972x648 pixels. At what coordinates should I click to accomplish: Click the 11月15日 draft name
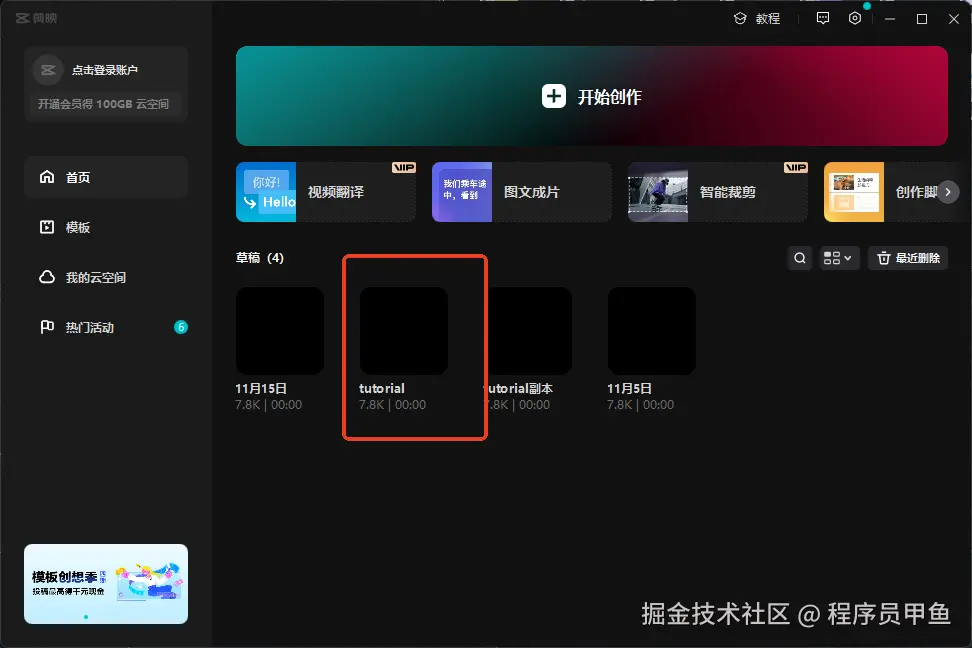(x=260, y=389)
